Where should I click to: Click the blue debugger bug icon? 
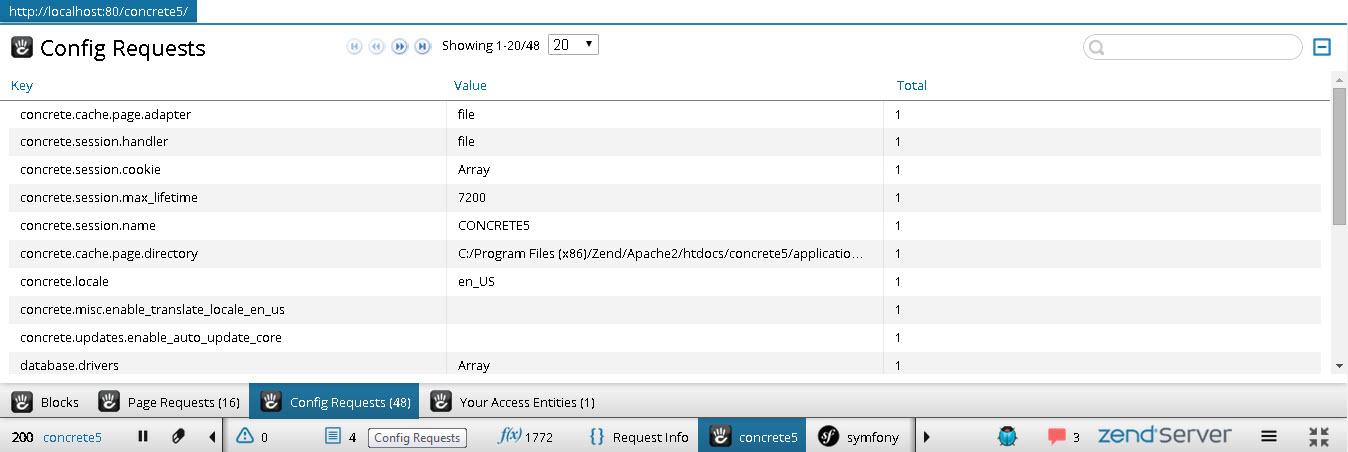click(1007, 437)
